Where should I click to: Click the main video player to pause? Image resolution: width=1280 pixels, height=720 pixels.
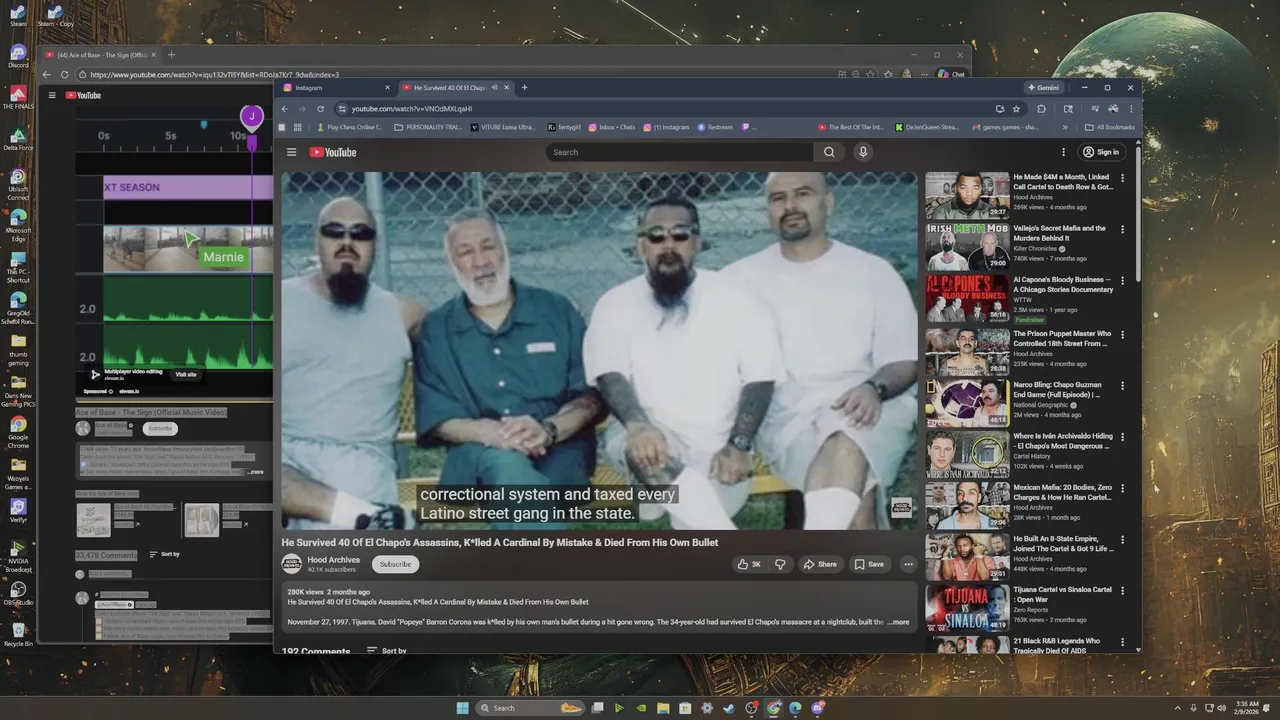pos(599,351)
